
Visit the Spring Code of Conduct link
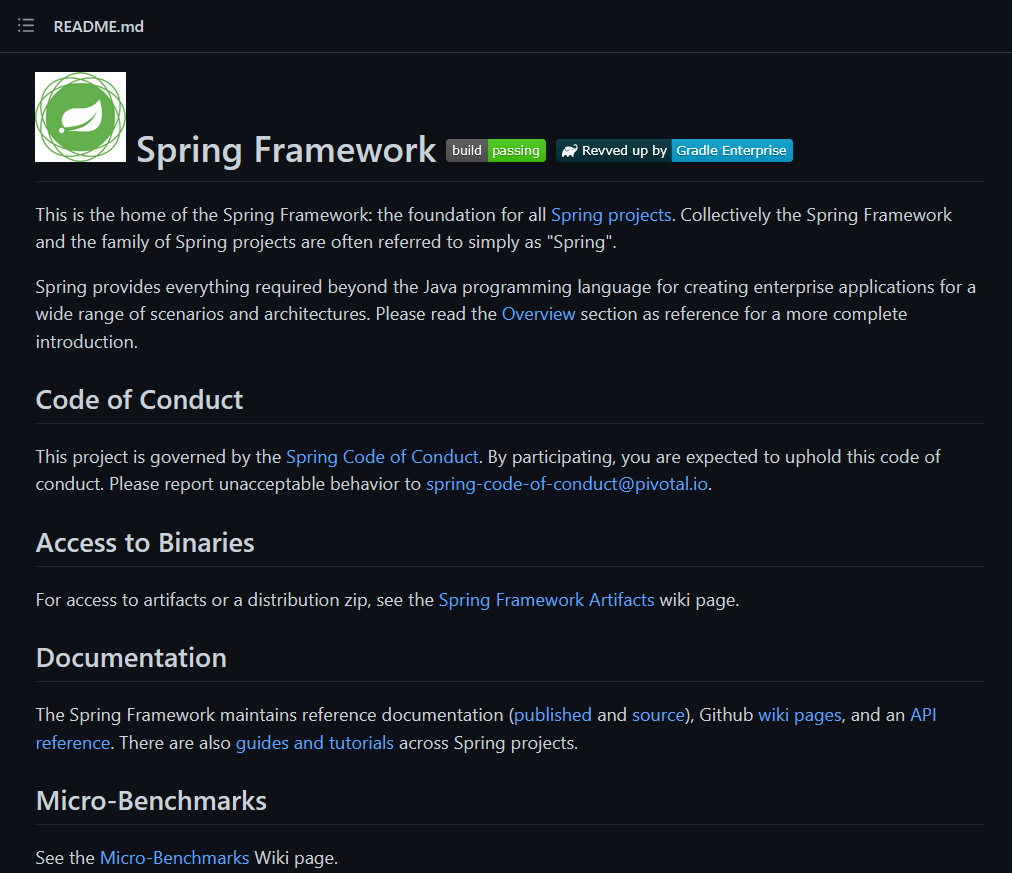pyautogui.click(x=382, y=457)
